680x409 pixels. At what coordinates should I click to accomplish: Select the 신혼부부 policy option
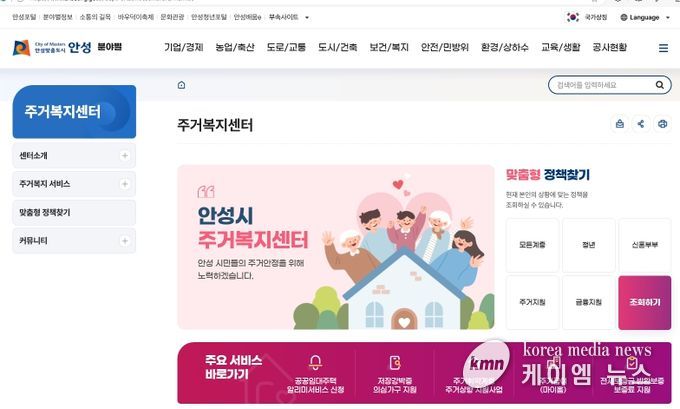click(x=644, y=245)
